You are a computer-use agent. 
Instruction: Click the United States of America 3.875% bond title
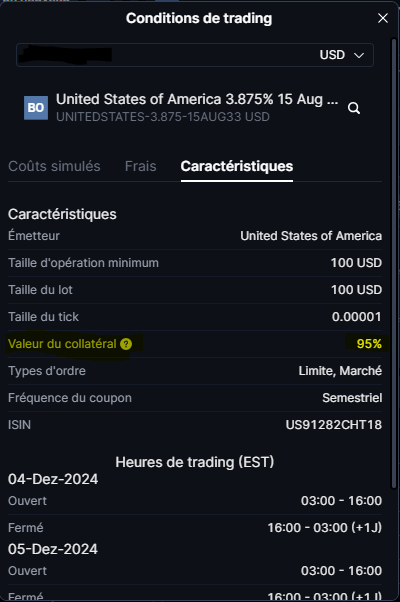click(x=197, y=99)
